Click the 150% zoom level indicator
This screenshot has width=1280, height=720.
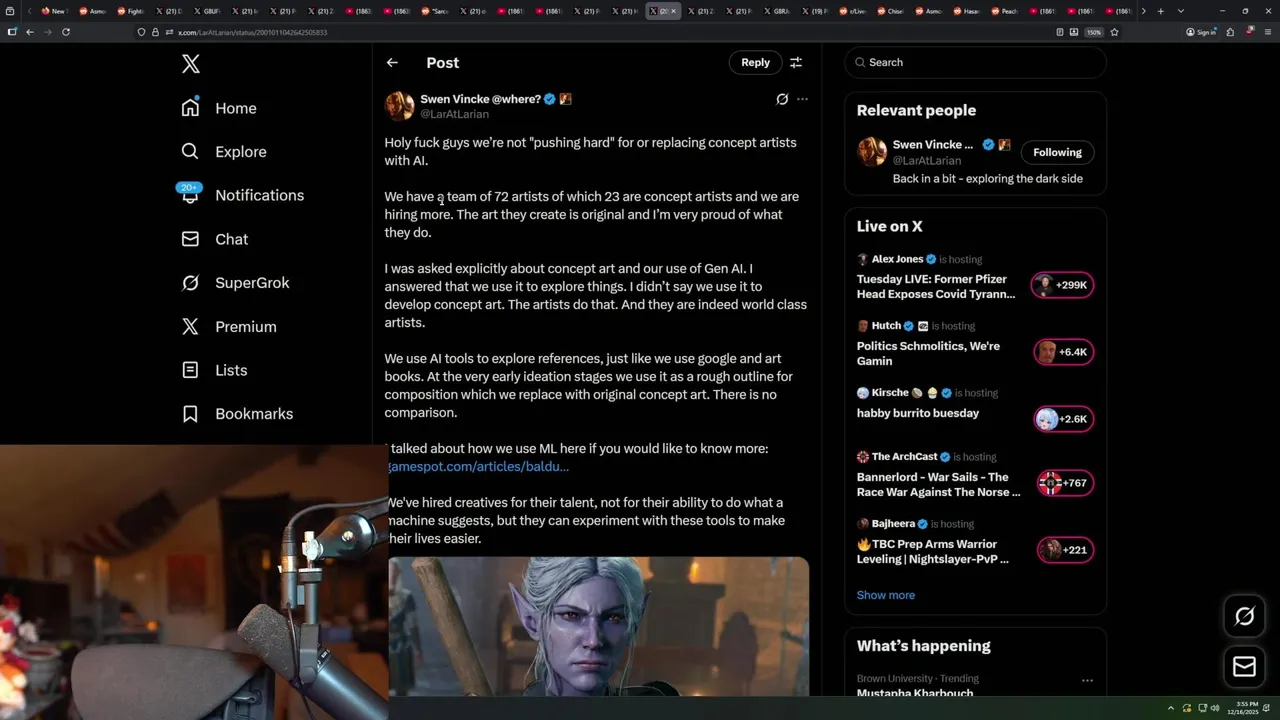1094,32
